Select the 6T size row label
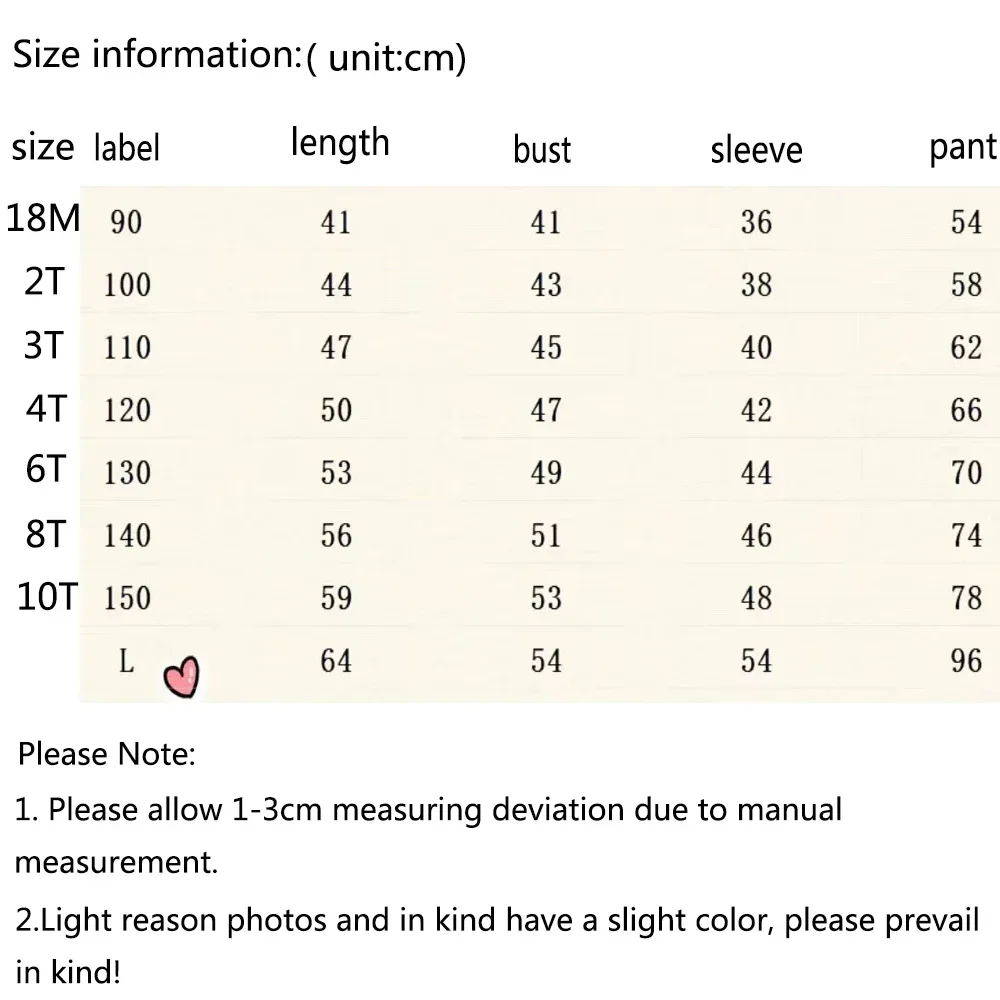1000x1000 pixels. click(x=46, y=469)
